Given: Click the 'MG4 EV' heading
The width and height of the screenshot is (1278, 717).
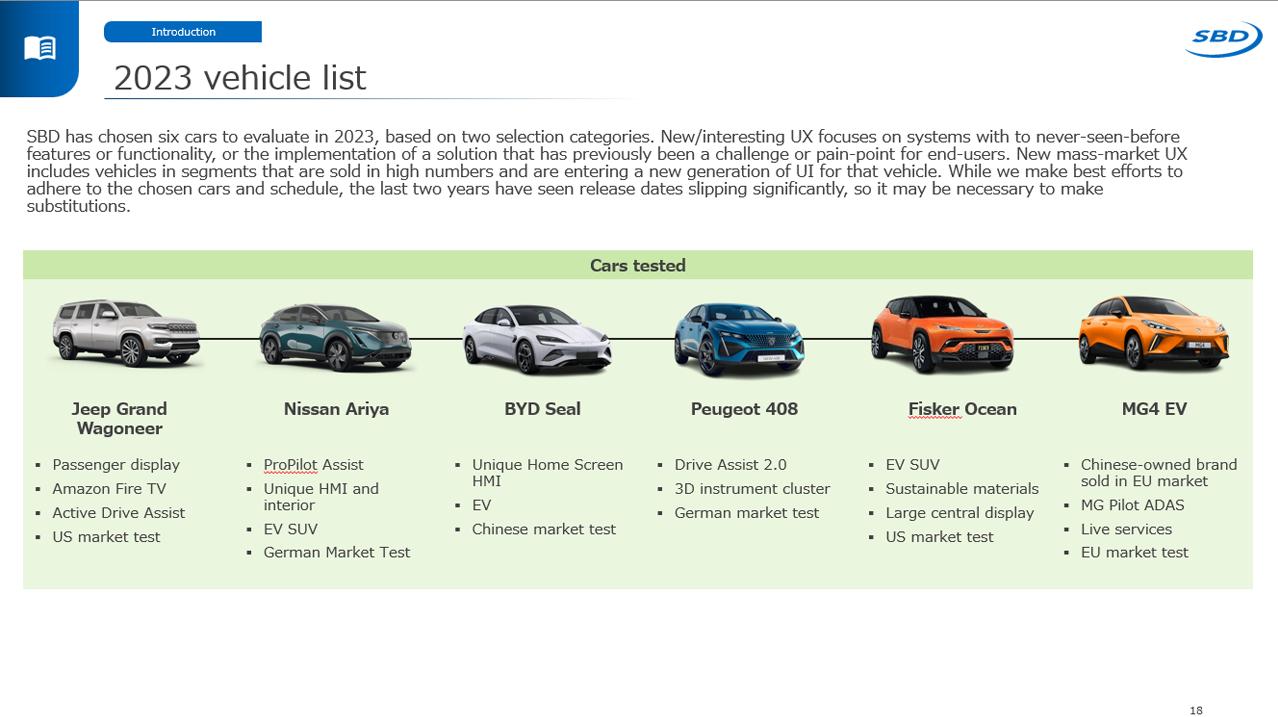Looking at the screenshot, I should [1154, 409].
